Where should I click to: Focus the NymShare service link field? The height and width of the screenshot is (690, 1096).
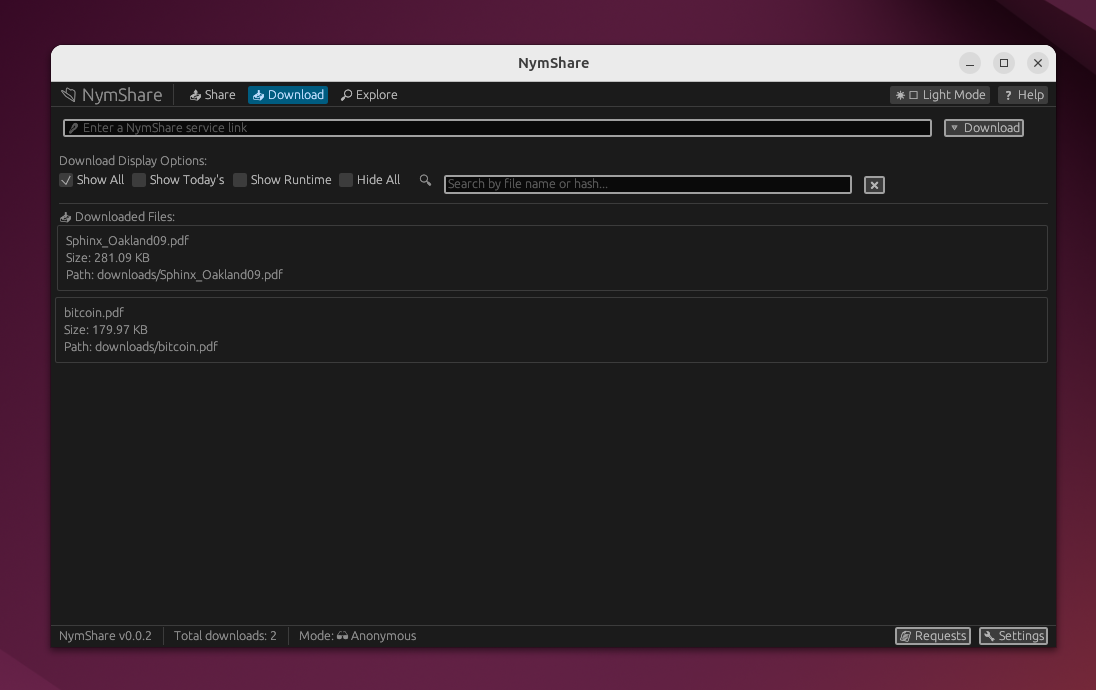point(497,128)
